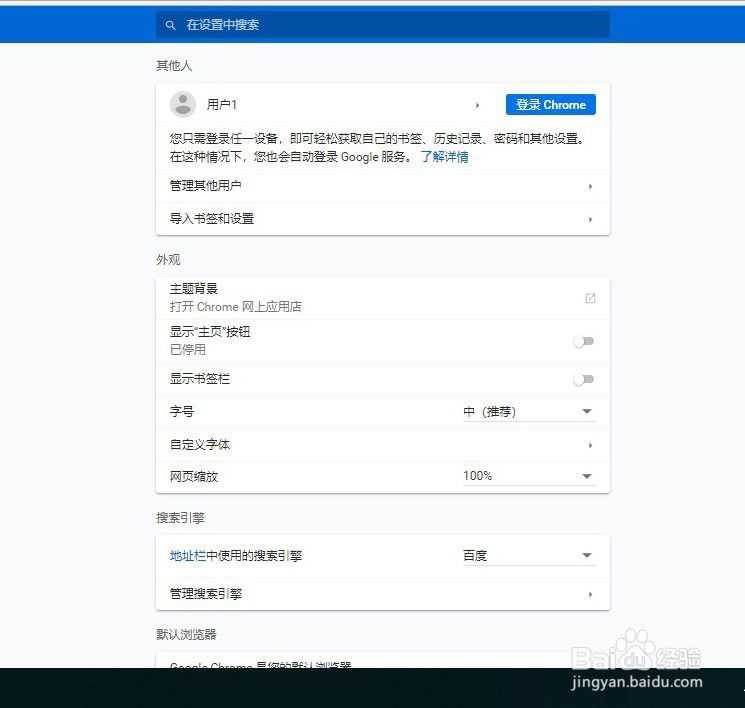Open the 字号 dropdown
The height and width of the screenshot is (708, 745).
[x=529, y=411]
